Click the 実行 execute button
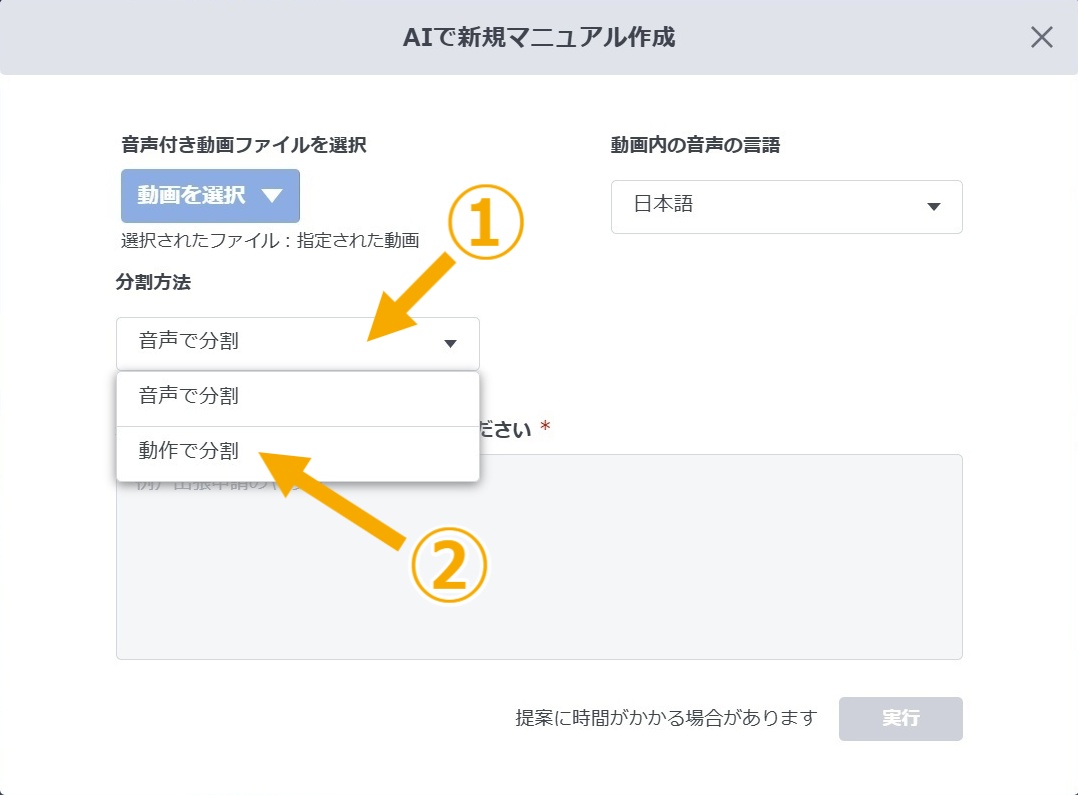Screen dimensions: 1078x795 click(x=899, y=718)
